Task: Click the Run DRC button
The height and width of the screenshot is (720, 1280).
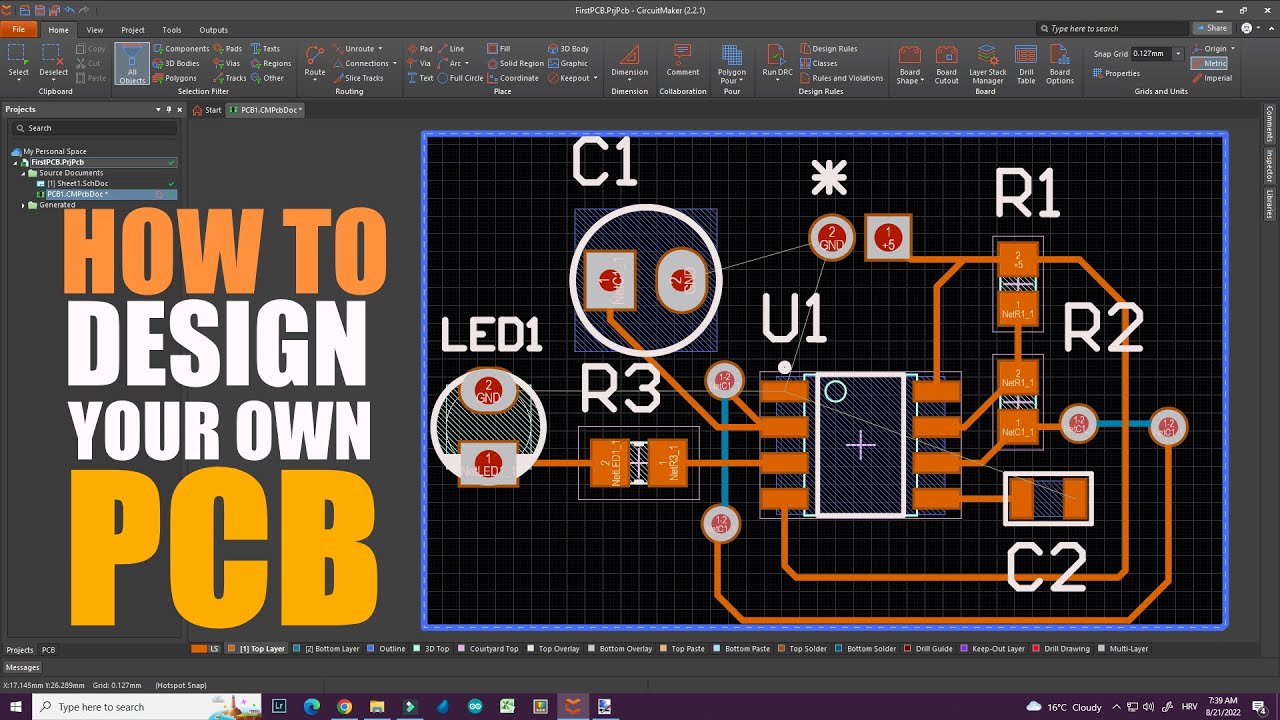Action: [x=777, y=60]
